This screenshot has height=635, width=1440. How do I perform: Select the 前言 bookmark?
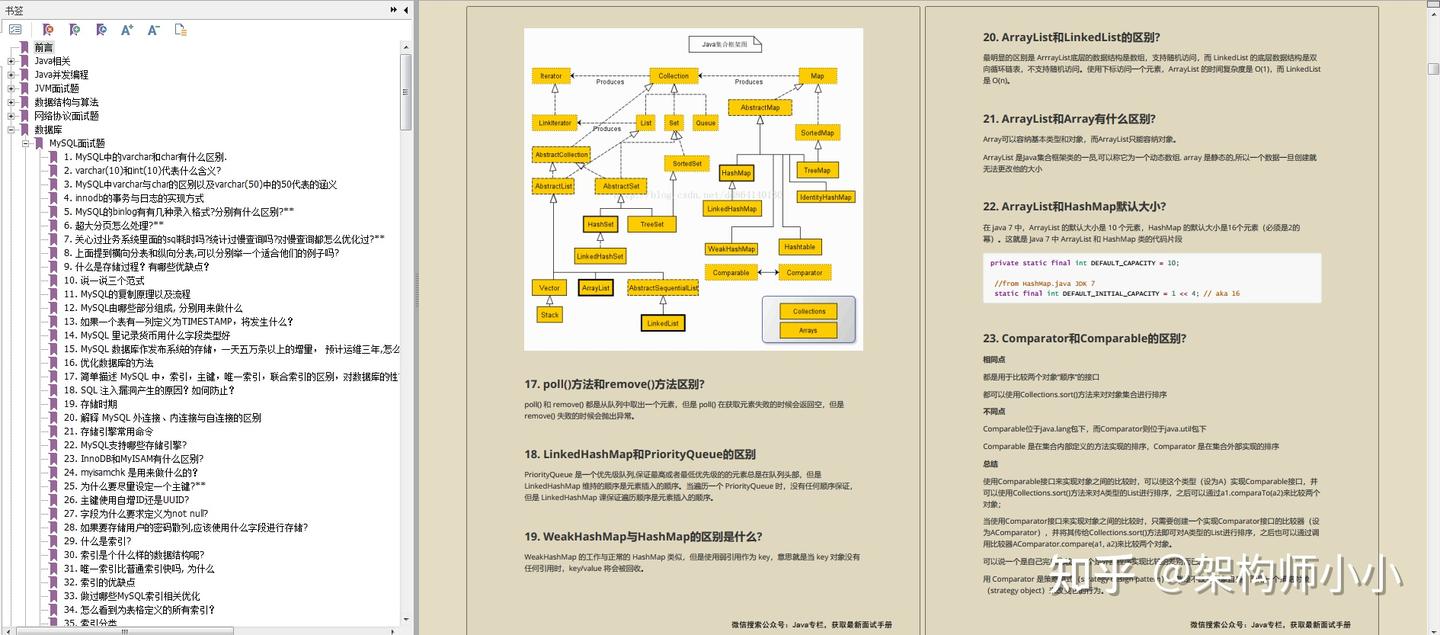(x=44, y=47)
